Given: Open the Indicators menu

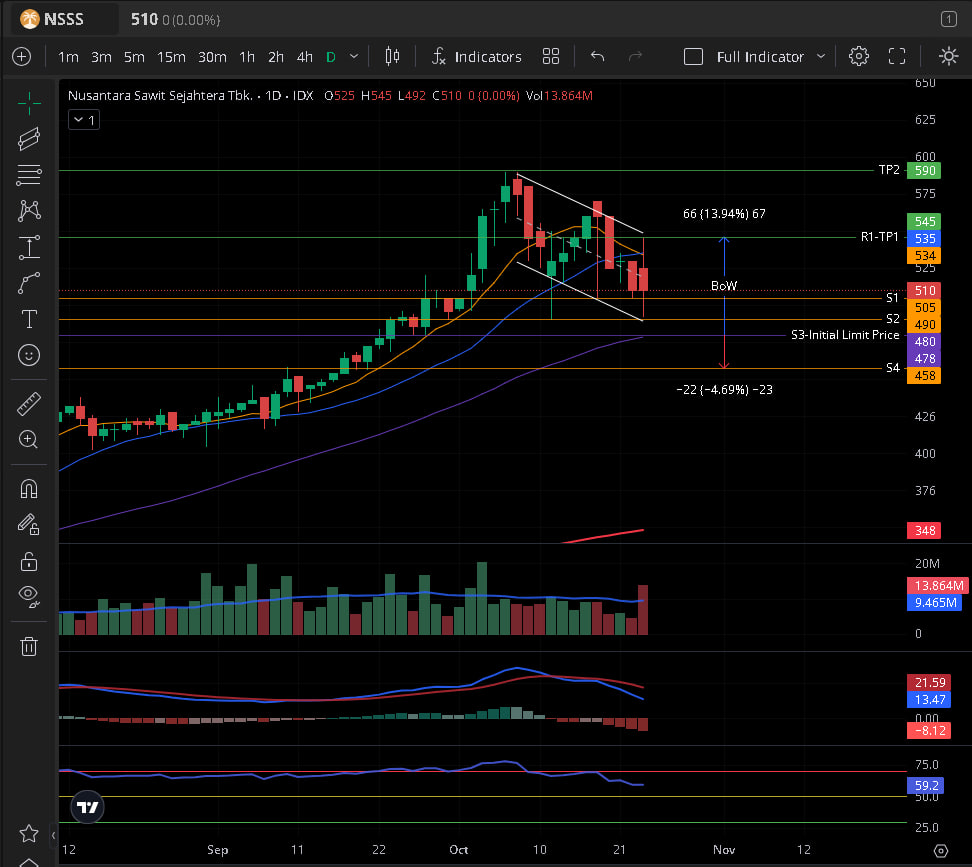Looking at the screenshot, I should 476,57.
